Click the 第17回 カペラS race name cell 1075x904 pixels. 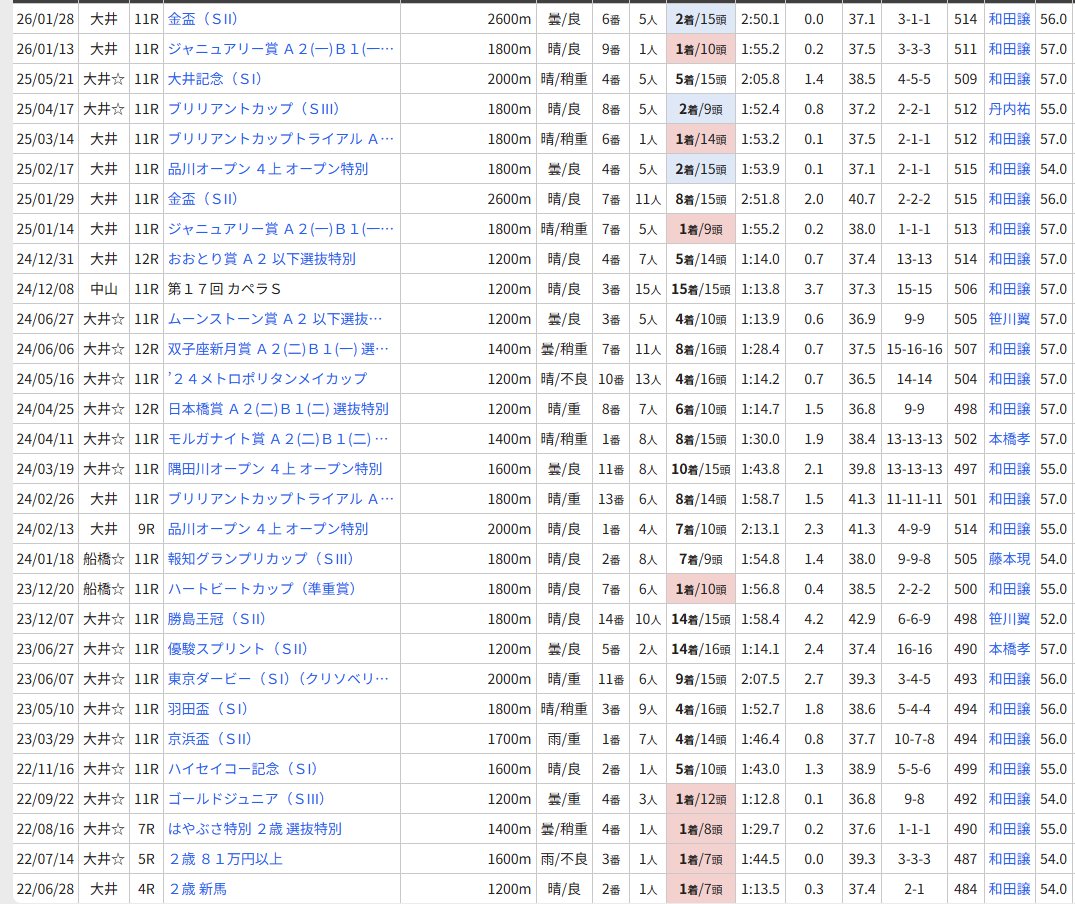pos(224,289)
